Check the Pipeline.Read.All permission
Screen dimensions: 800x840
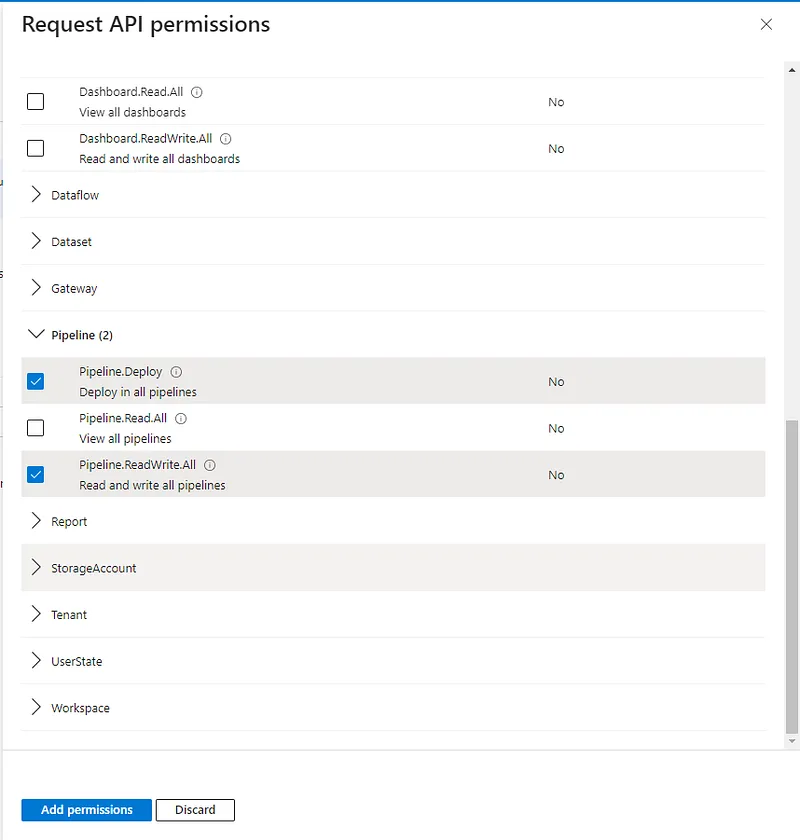pyautogui.click(x=35, y=428)
